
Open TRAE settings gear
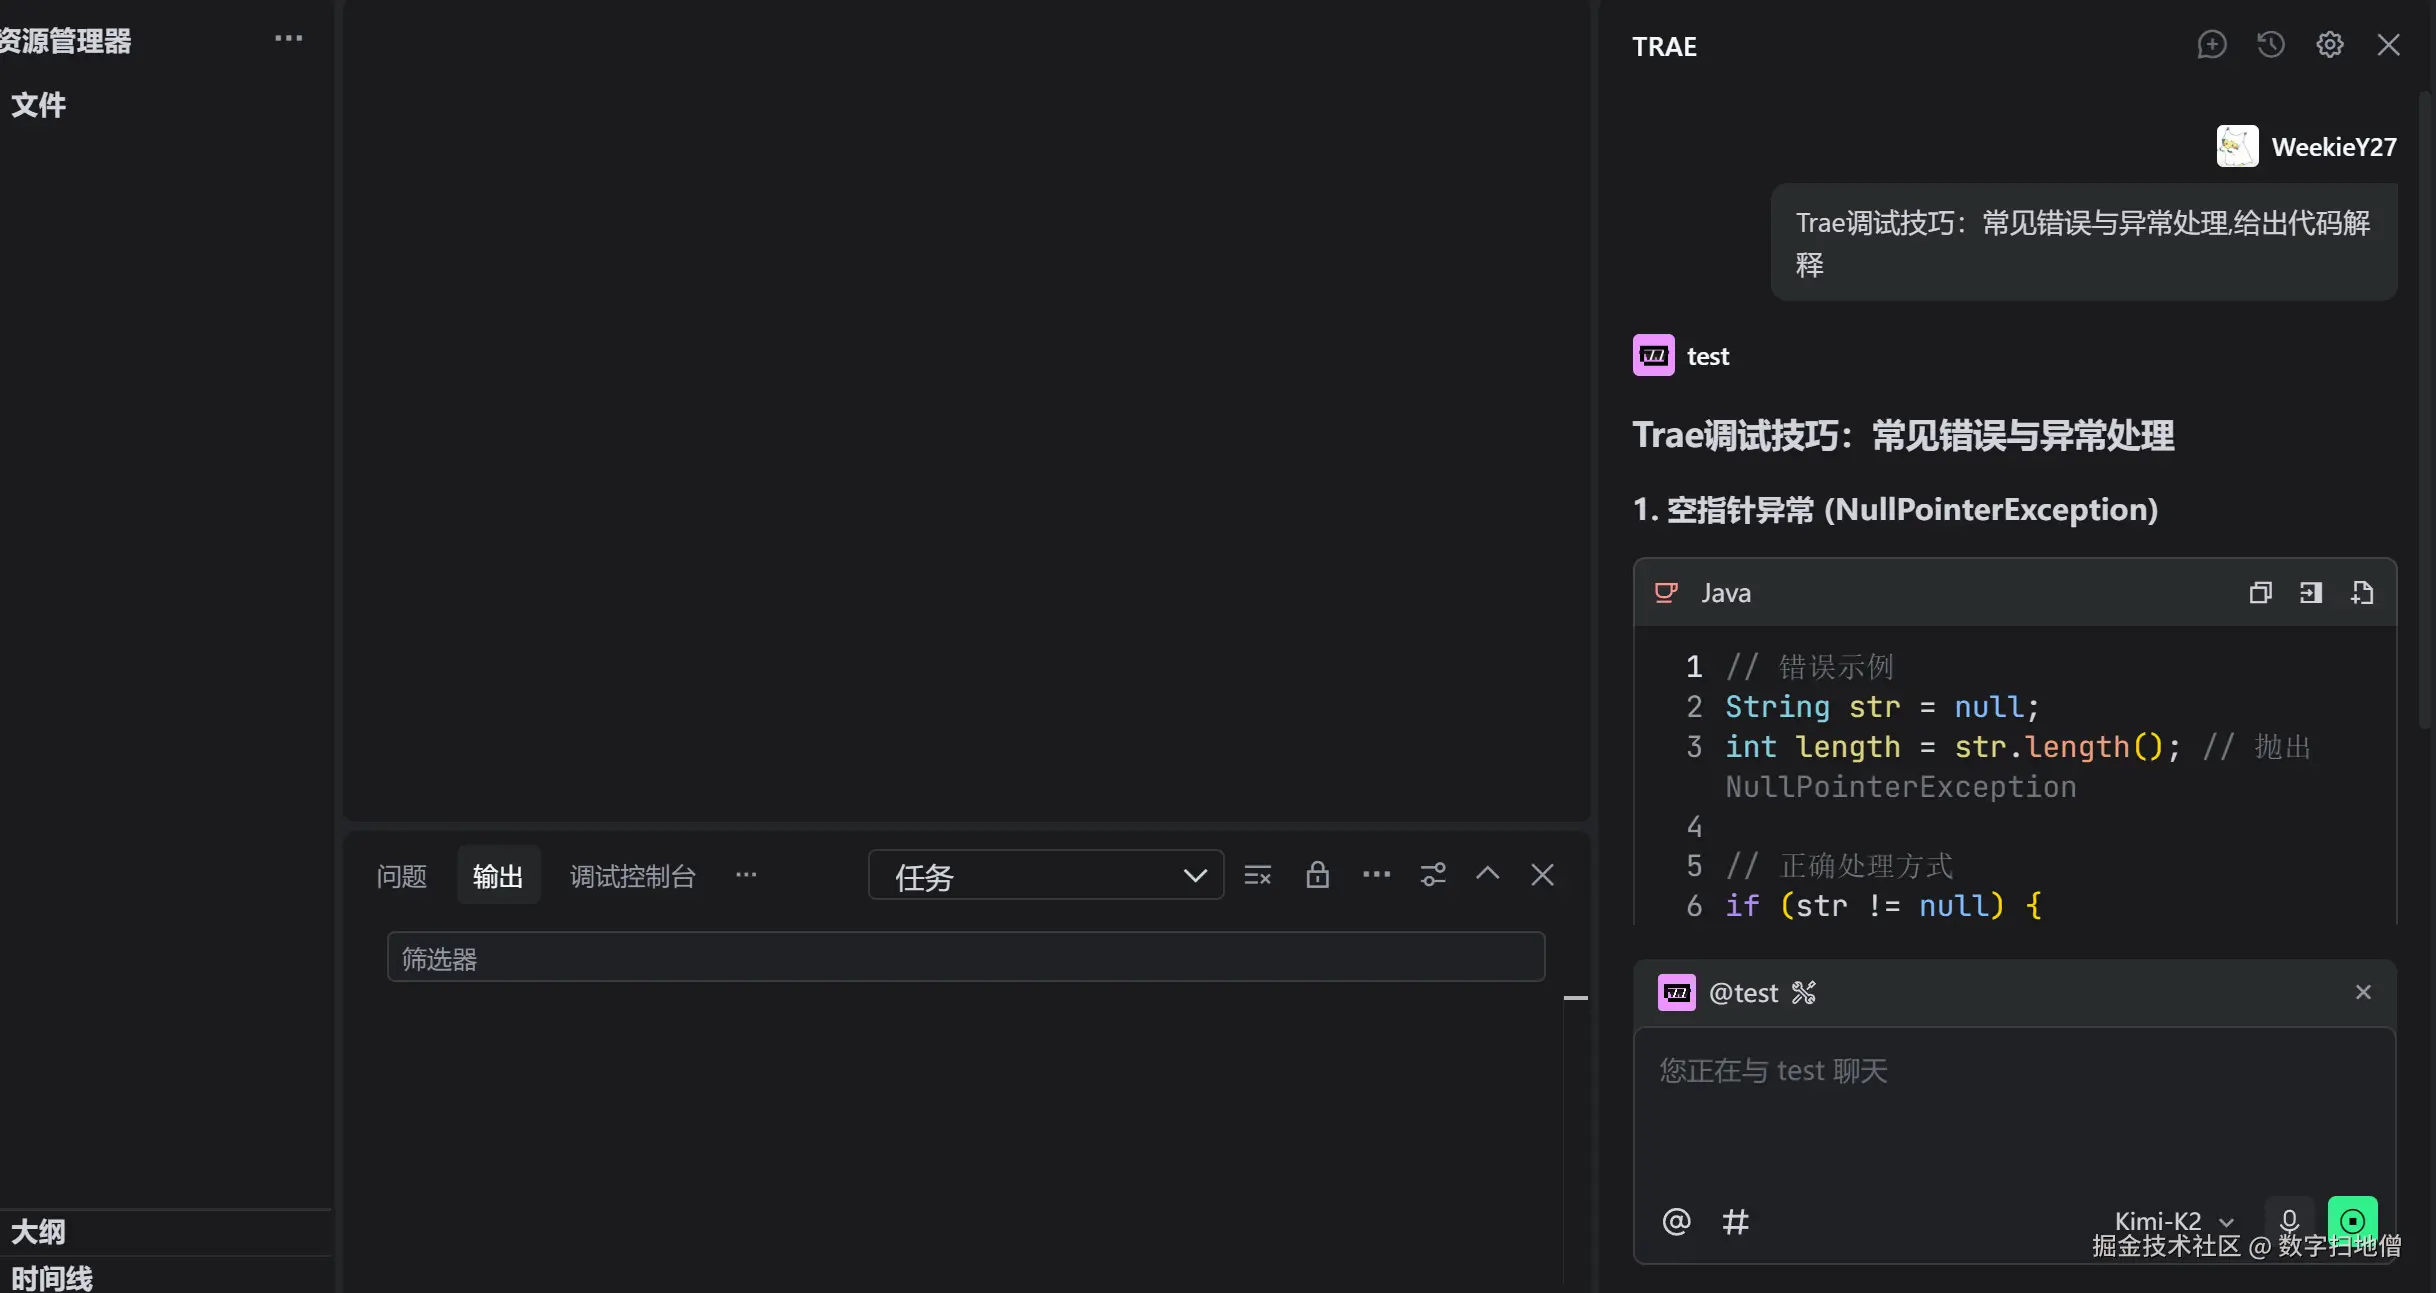click(x=2331, y=45)
